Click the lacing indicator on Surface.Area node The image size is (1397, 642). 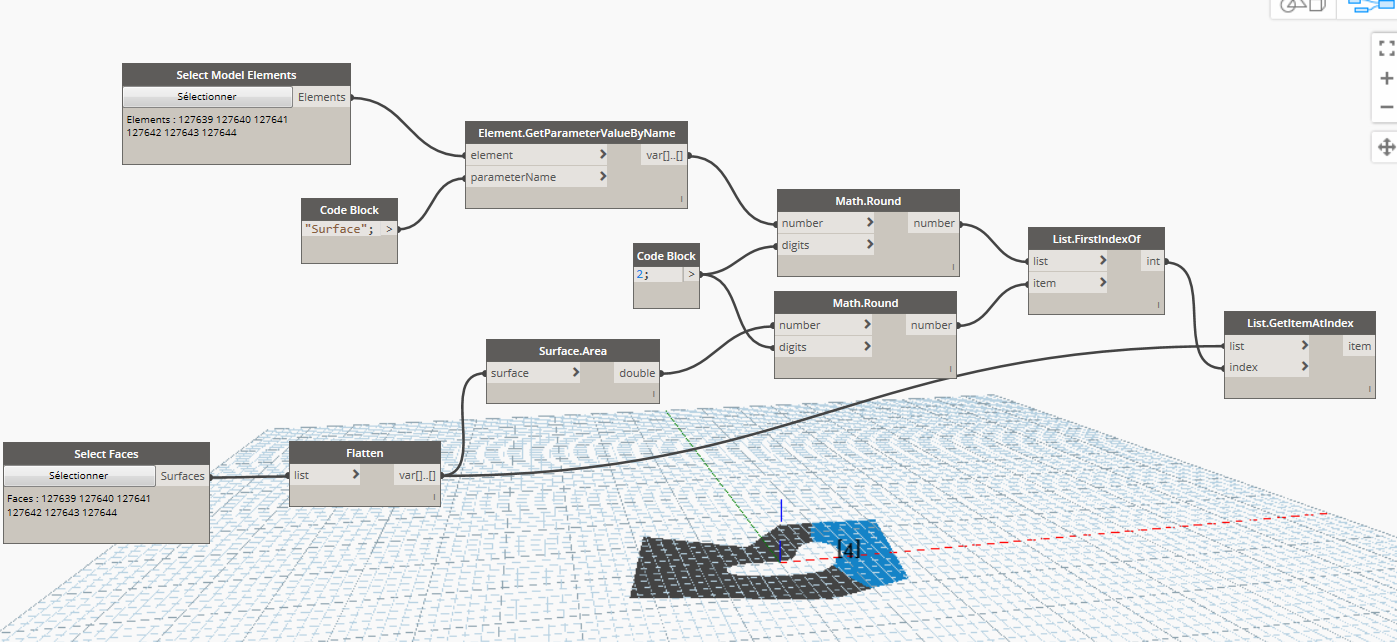(654, 395)
